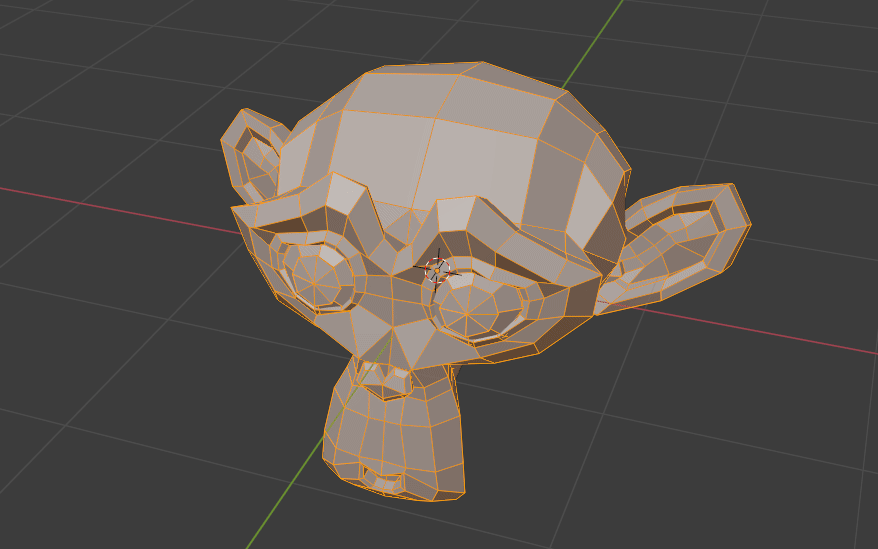This screenshot has height=549, width=878.
Task: Click the center vertex of the eye farthest from the 3D cursor
Action: point(314,285)
